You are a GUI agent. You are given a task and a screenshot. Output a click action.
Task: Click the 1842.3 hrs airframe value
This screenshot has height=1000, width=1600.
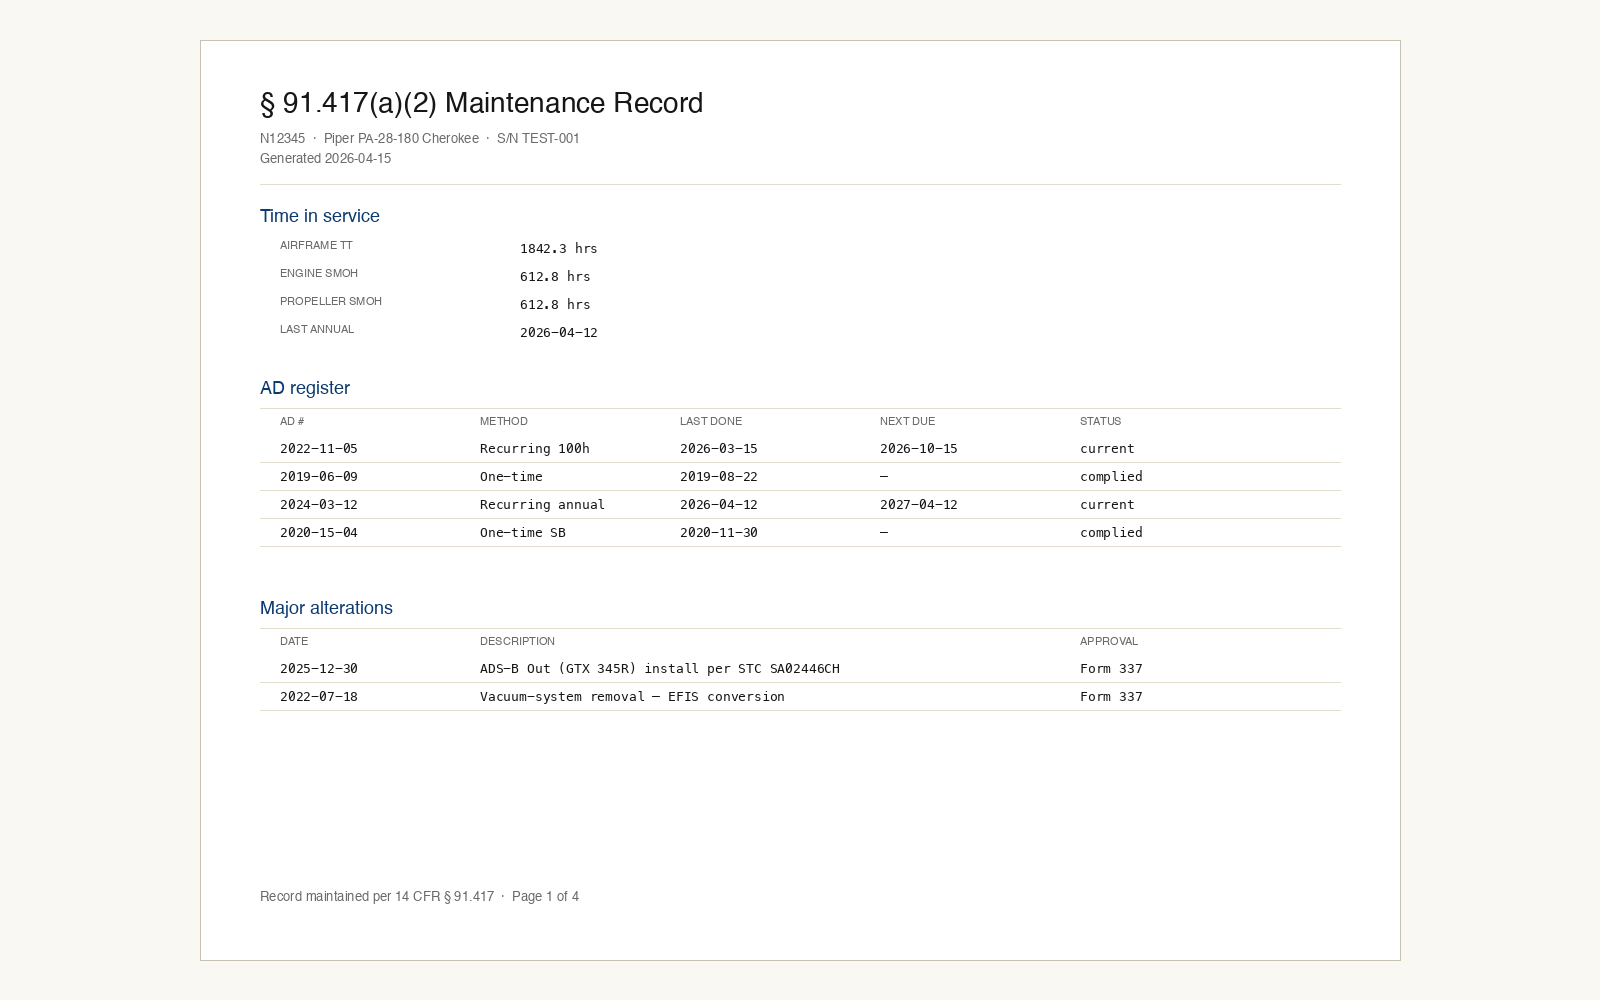tap(558, 248)
